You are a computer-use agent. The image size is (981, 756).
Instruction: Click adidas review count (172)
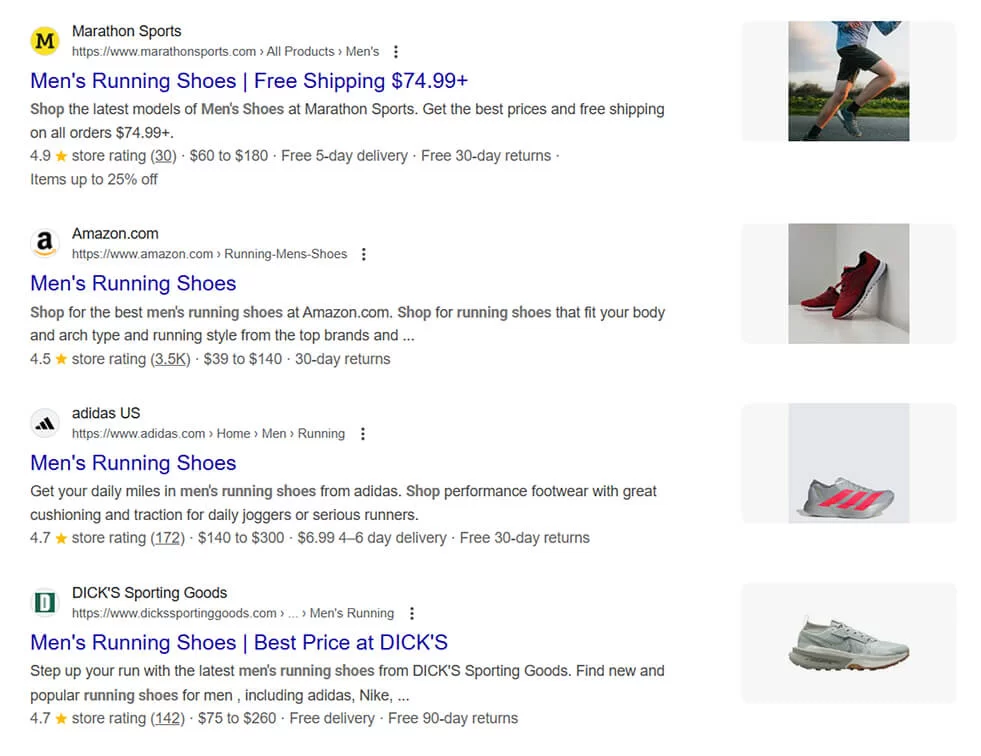coord(168,538)
